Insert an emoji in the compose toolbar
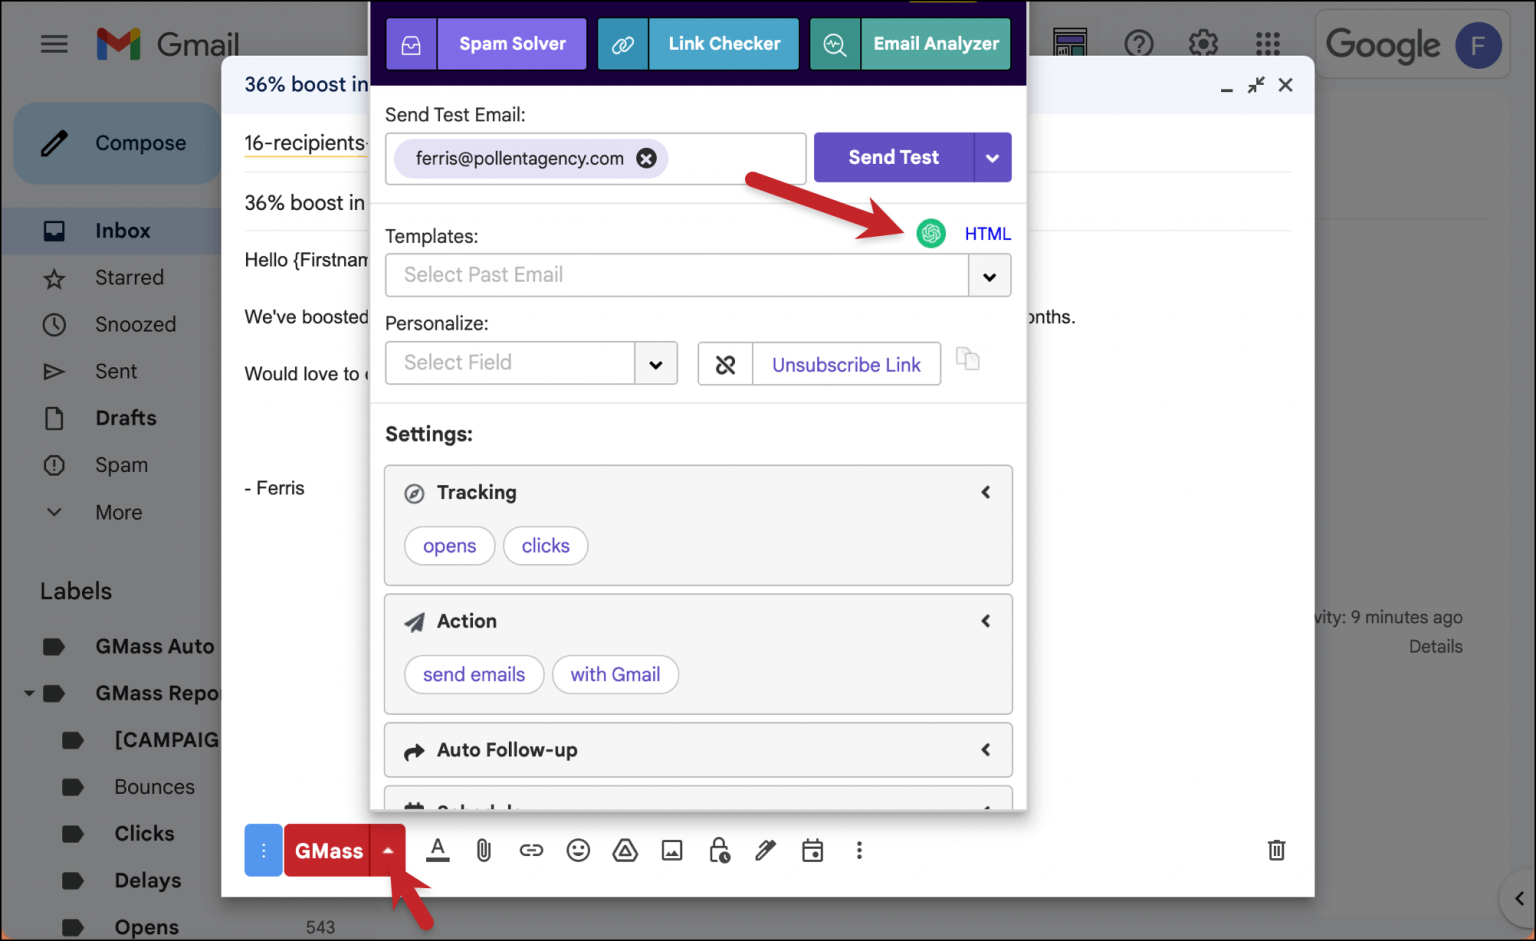This screenshot has height=941, width=1536. [578, 850]
